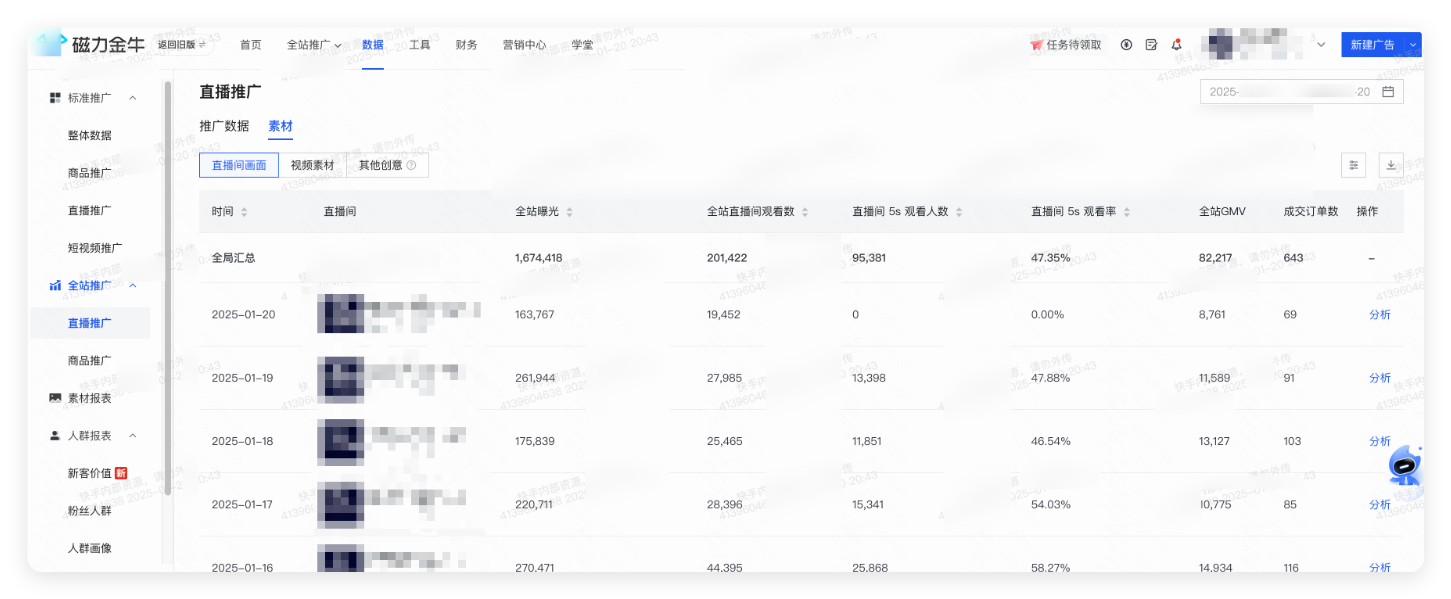Click the export download icon above the table
1451x599 pixels.
coord(1391,164)
